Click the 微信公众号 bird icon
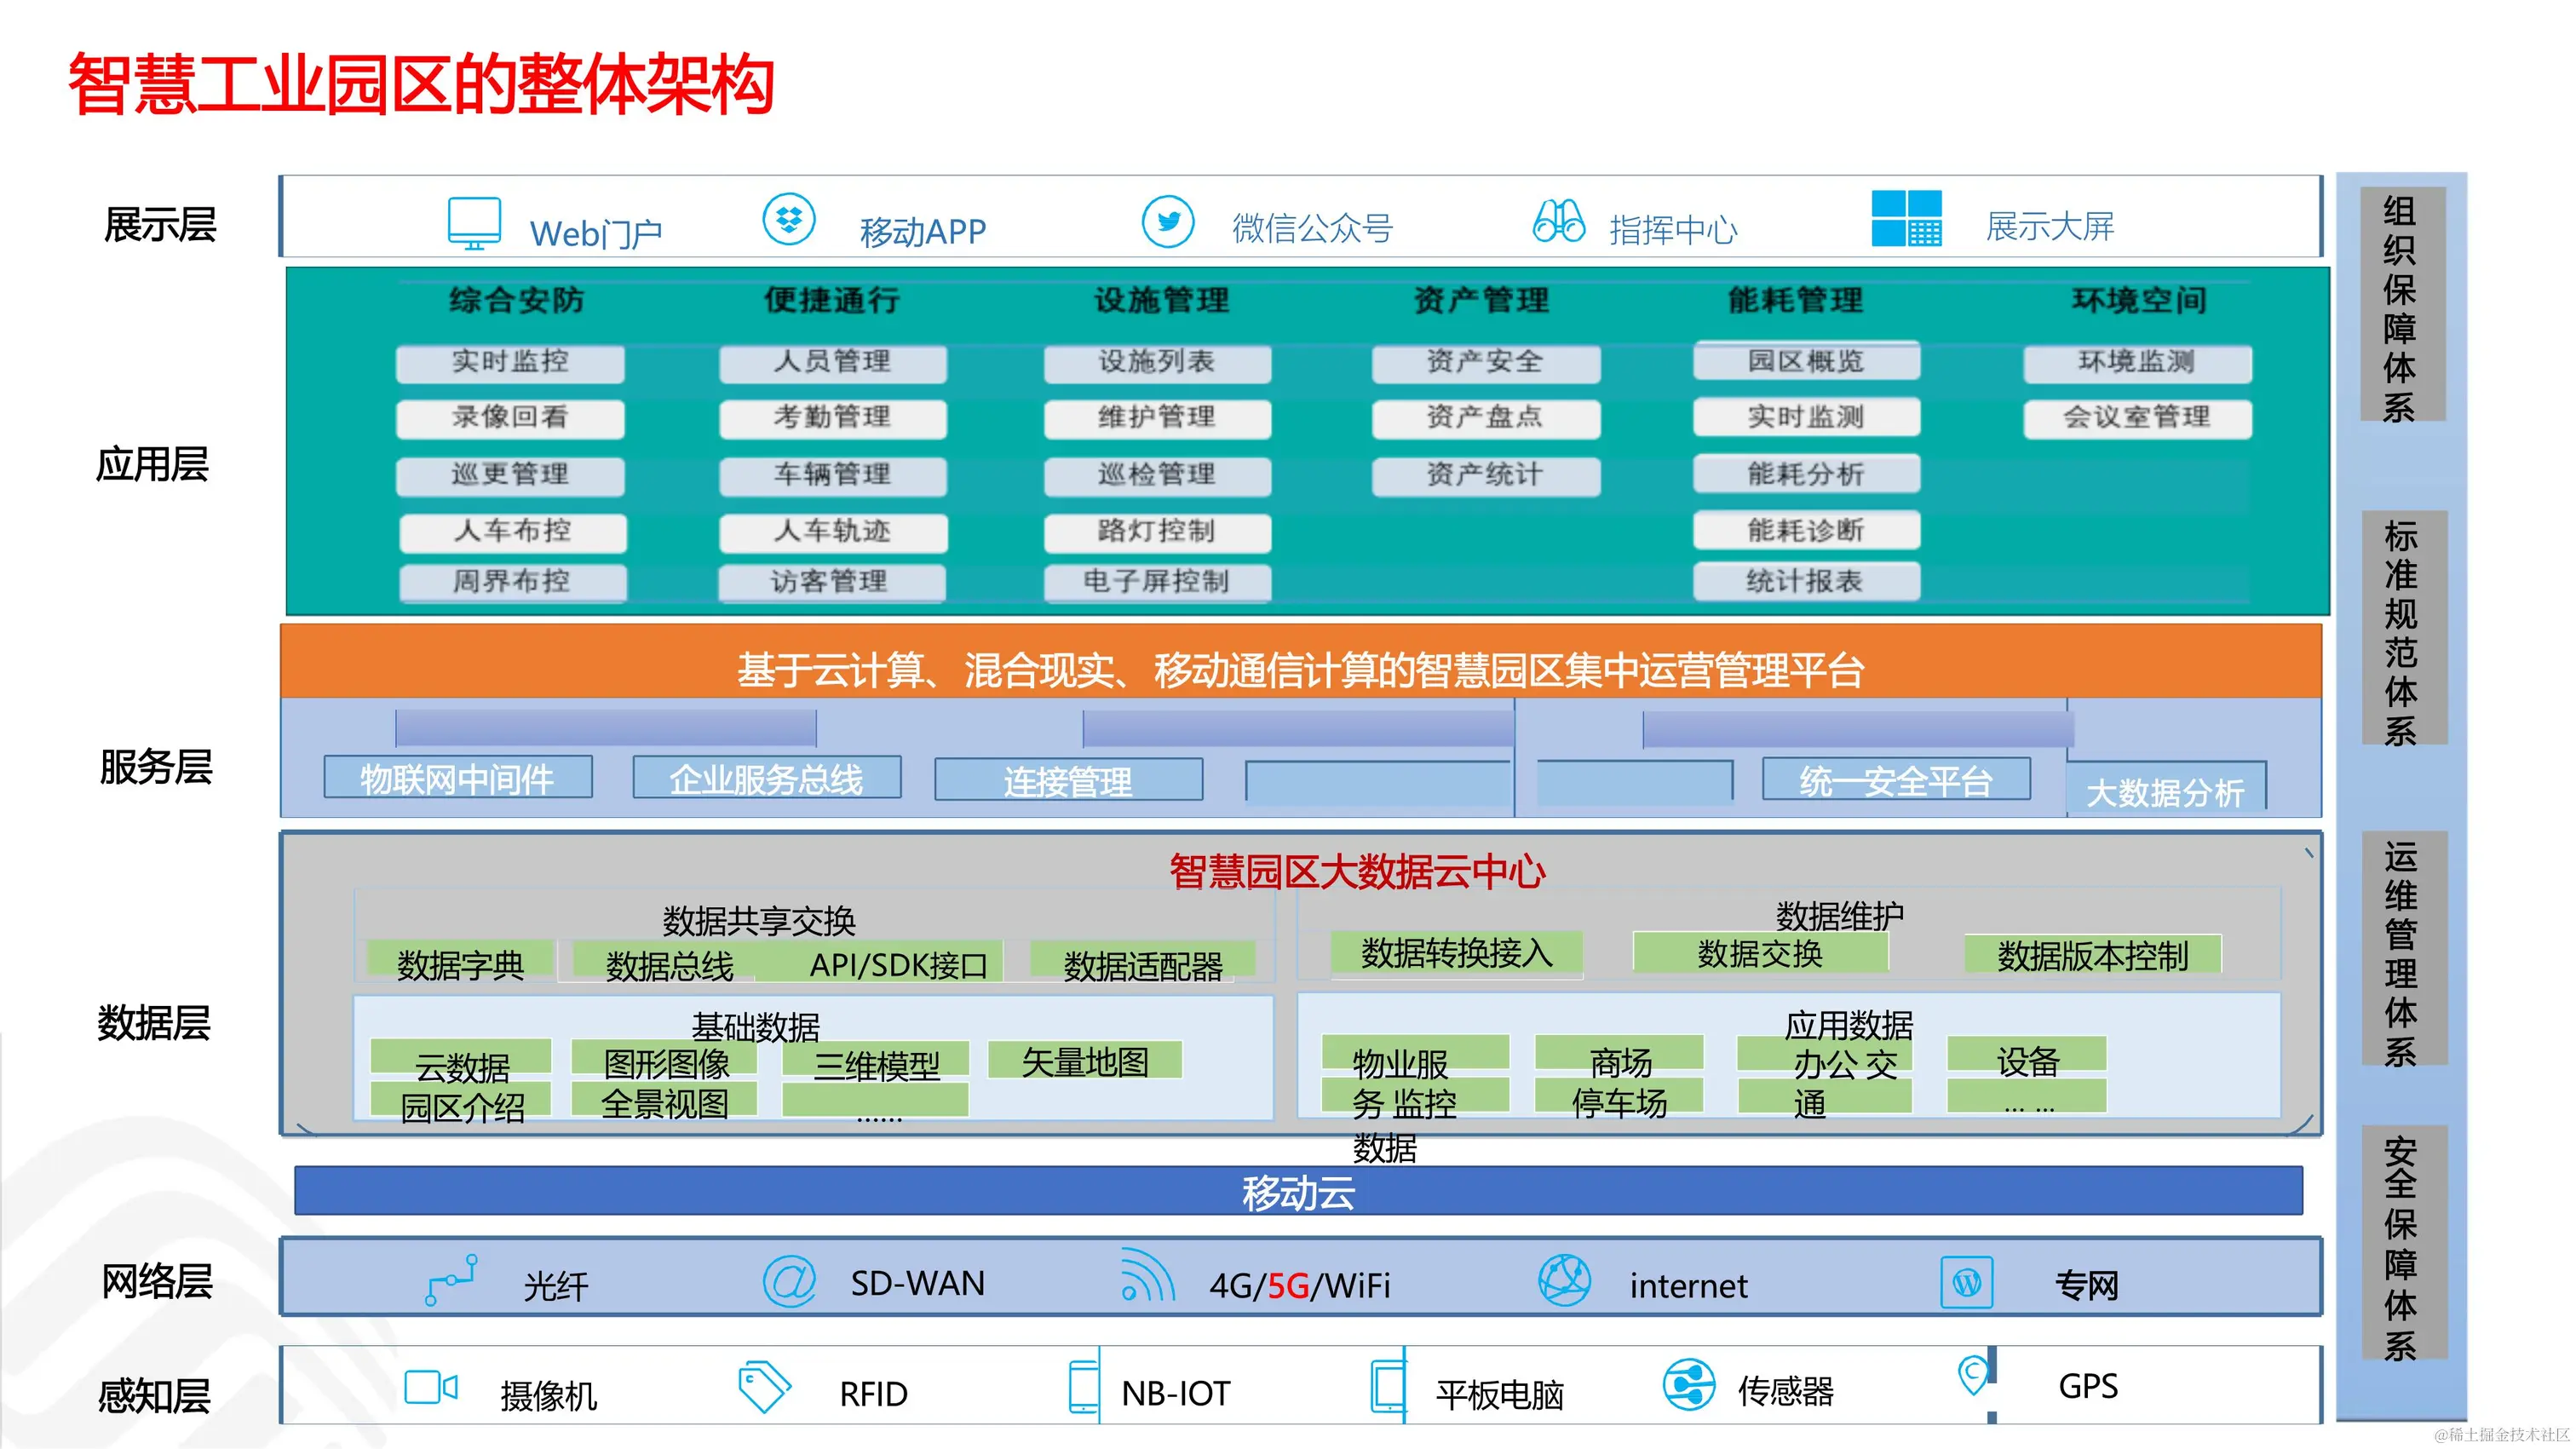2576x1449 pixels. pos(1168,221)
